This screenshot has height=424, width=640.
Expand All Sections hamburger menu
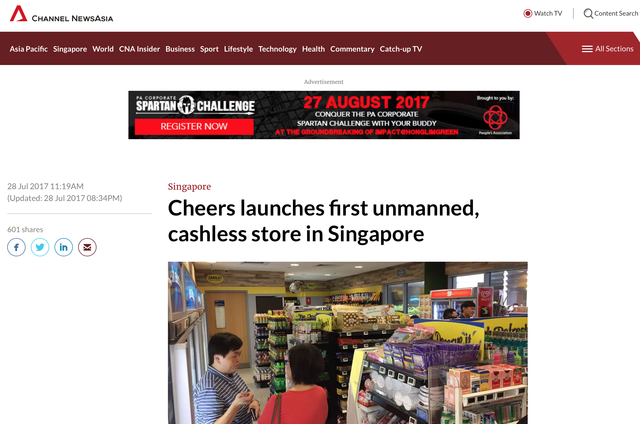[x=587, y=49]
